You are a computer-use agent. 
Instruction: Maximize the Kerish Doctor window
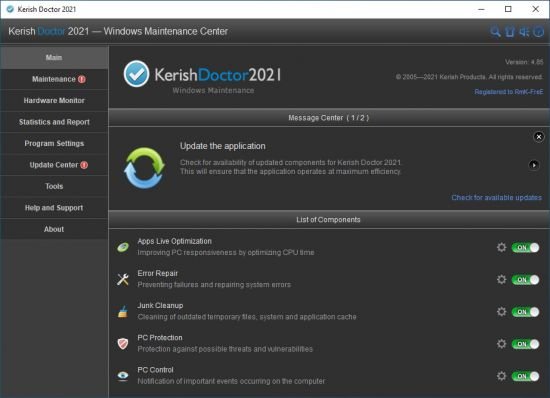point(508,9)
